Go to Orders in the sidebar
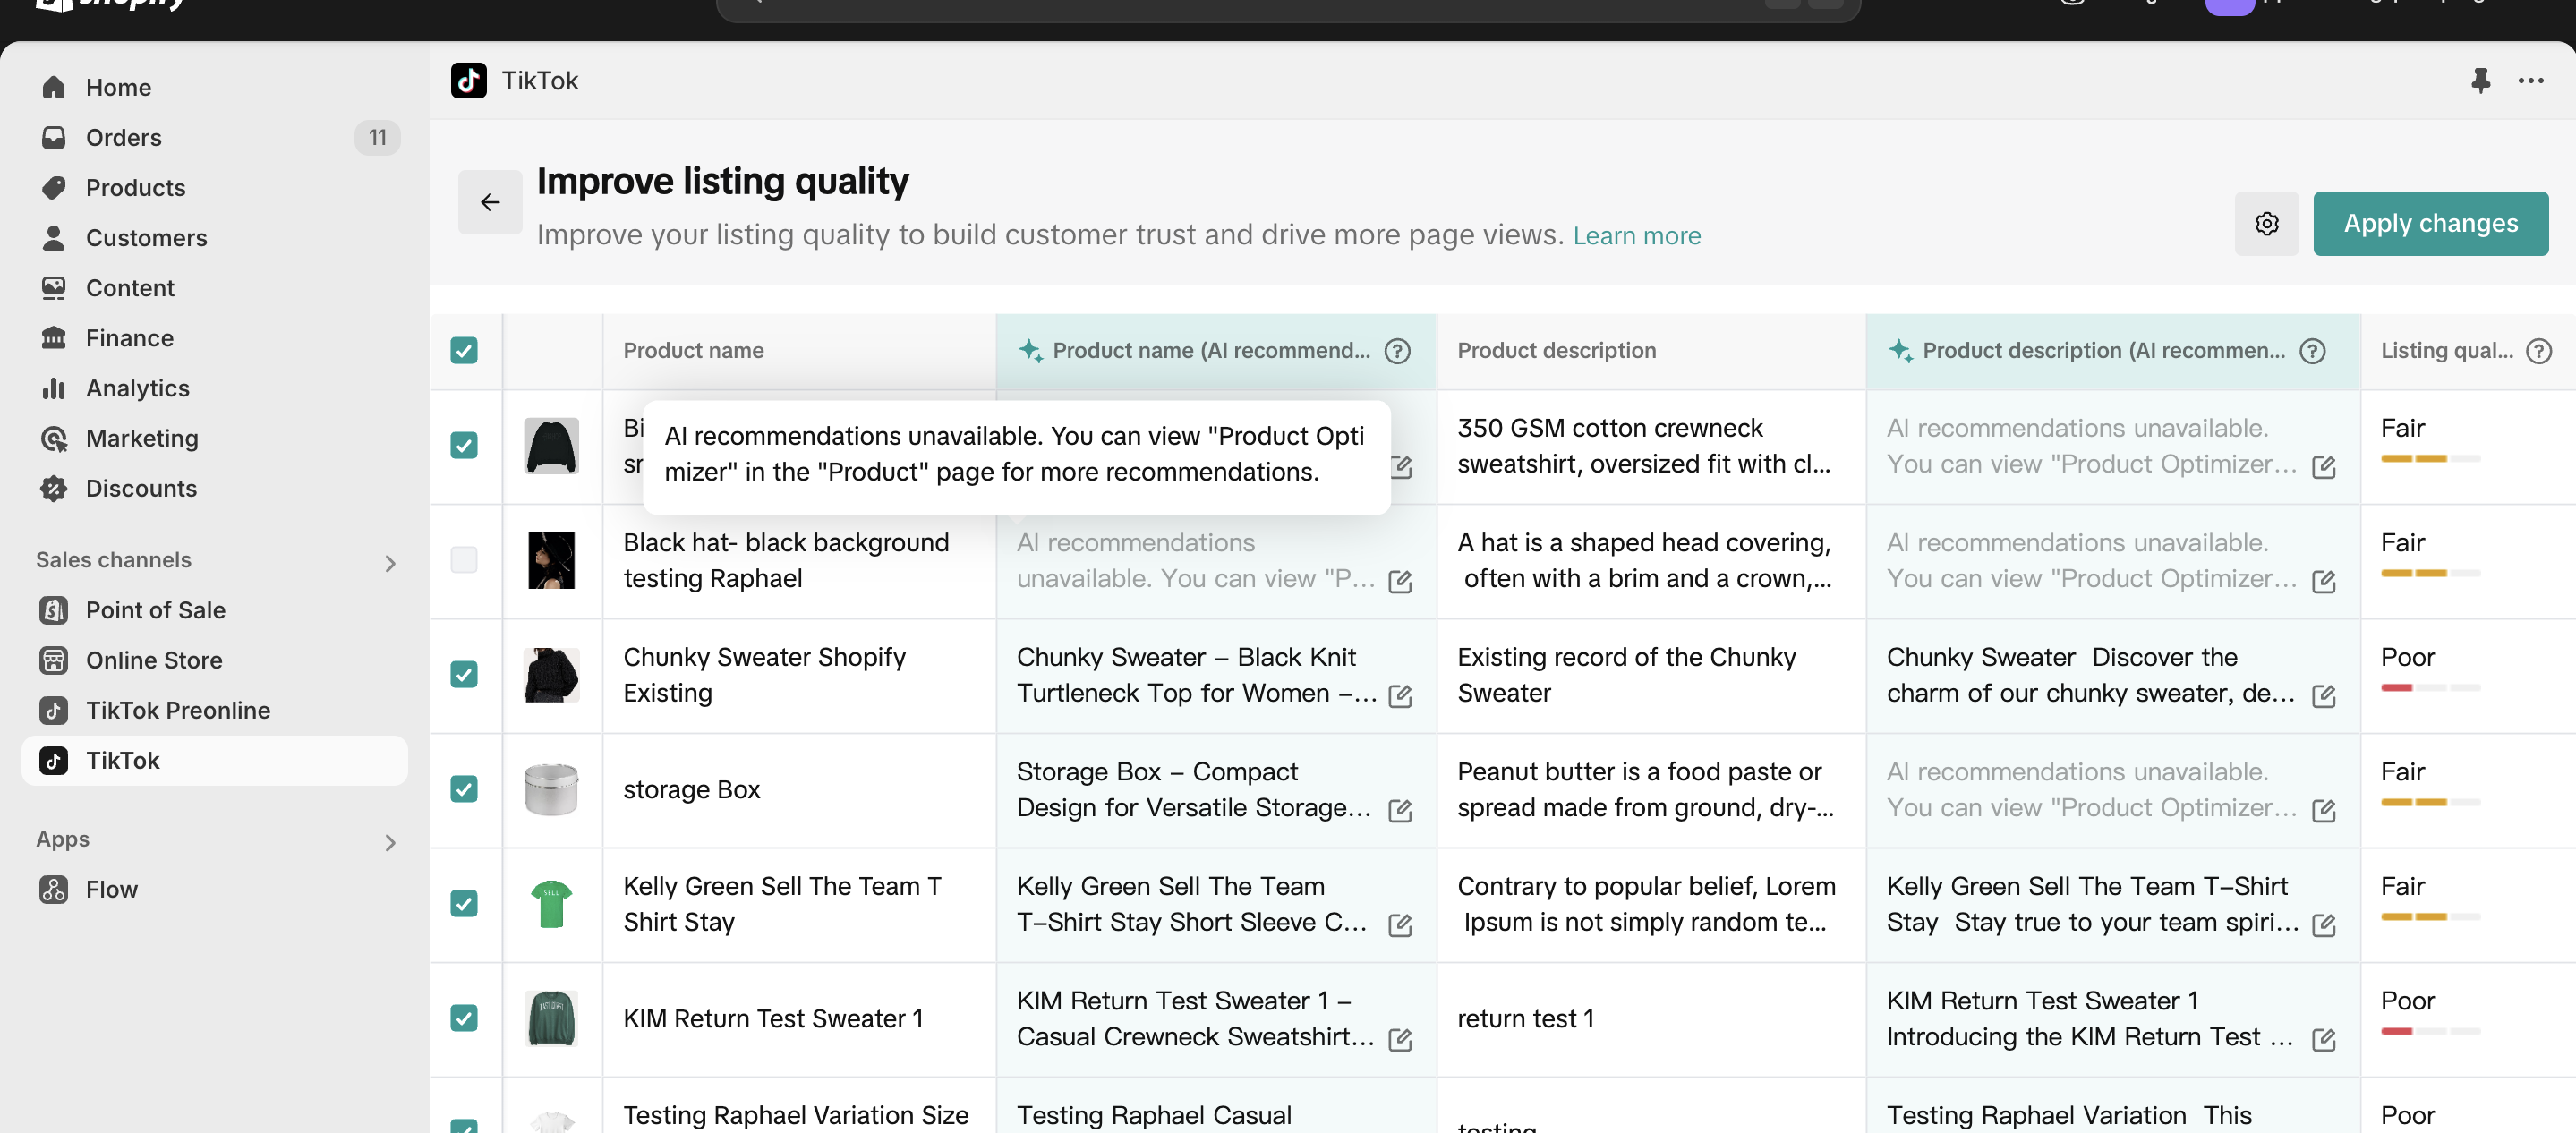 click(123, 137)
